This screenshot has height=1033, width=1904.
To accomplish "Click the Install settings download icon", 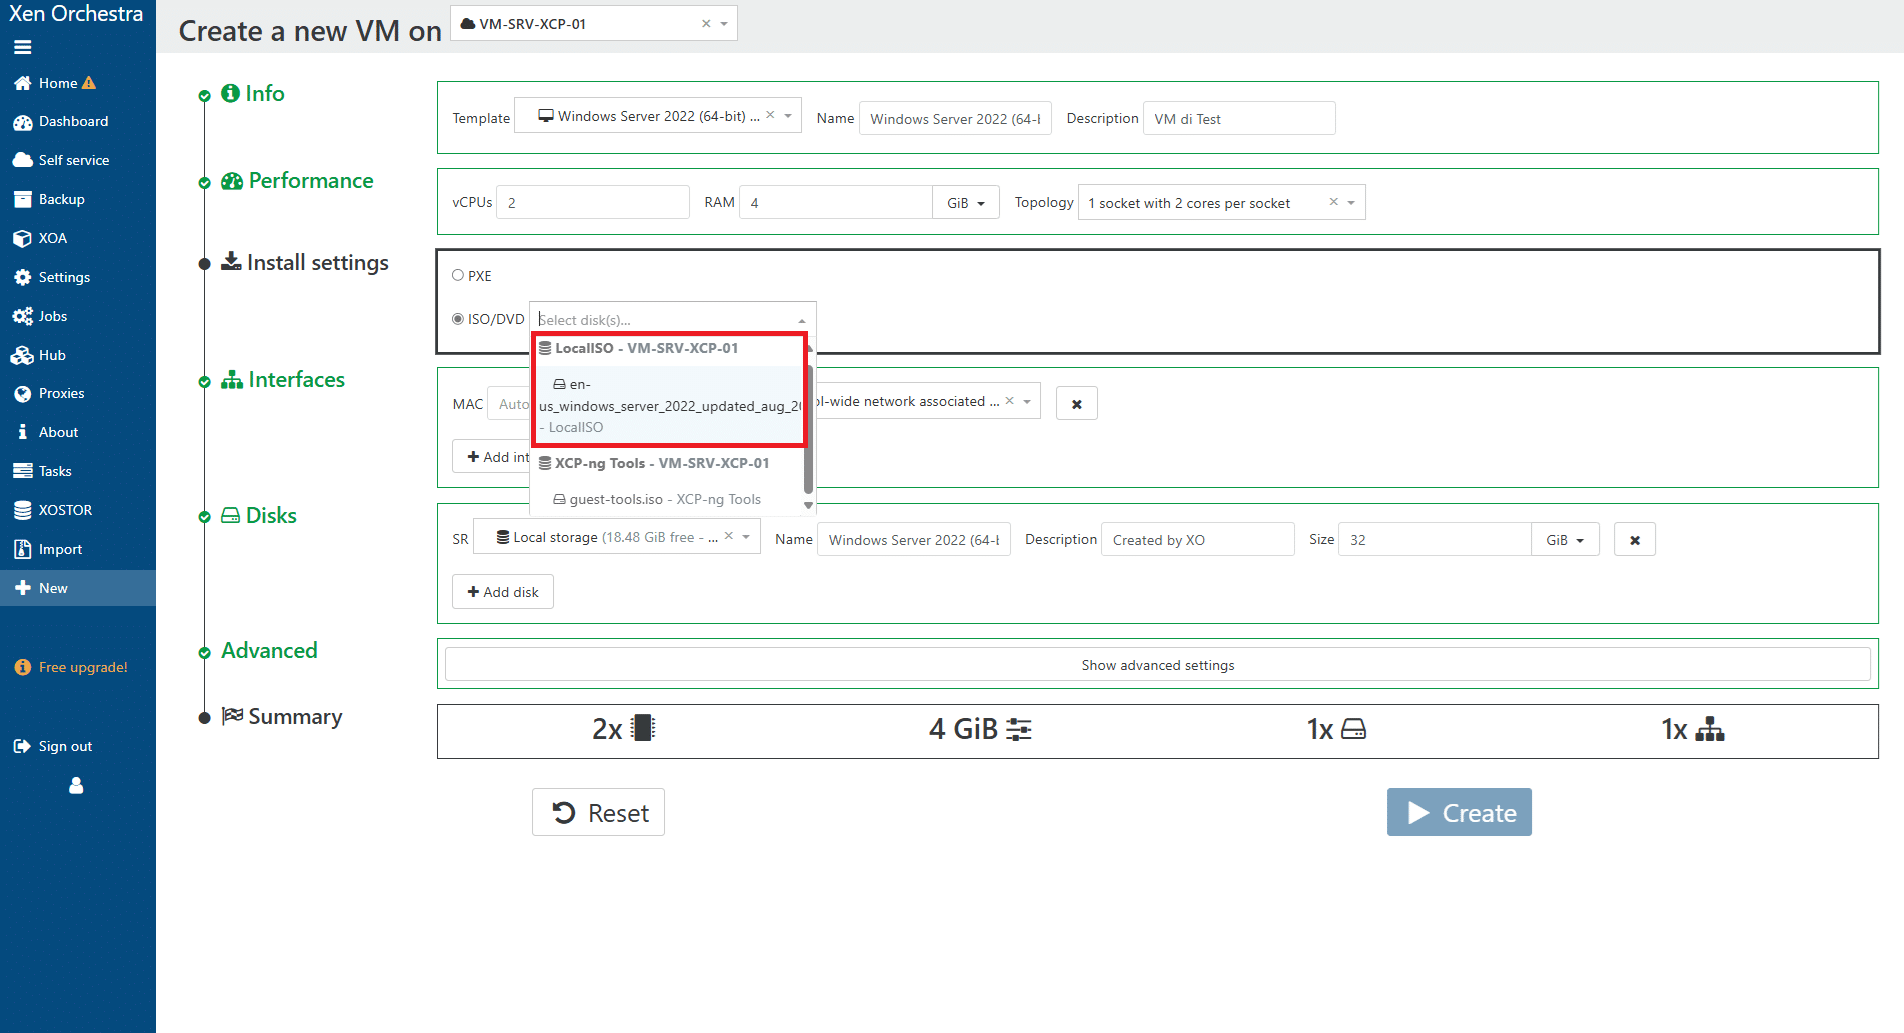I will [x=231, y=261].
